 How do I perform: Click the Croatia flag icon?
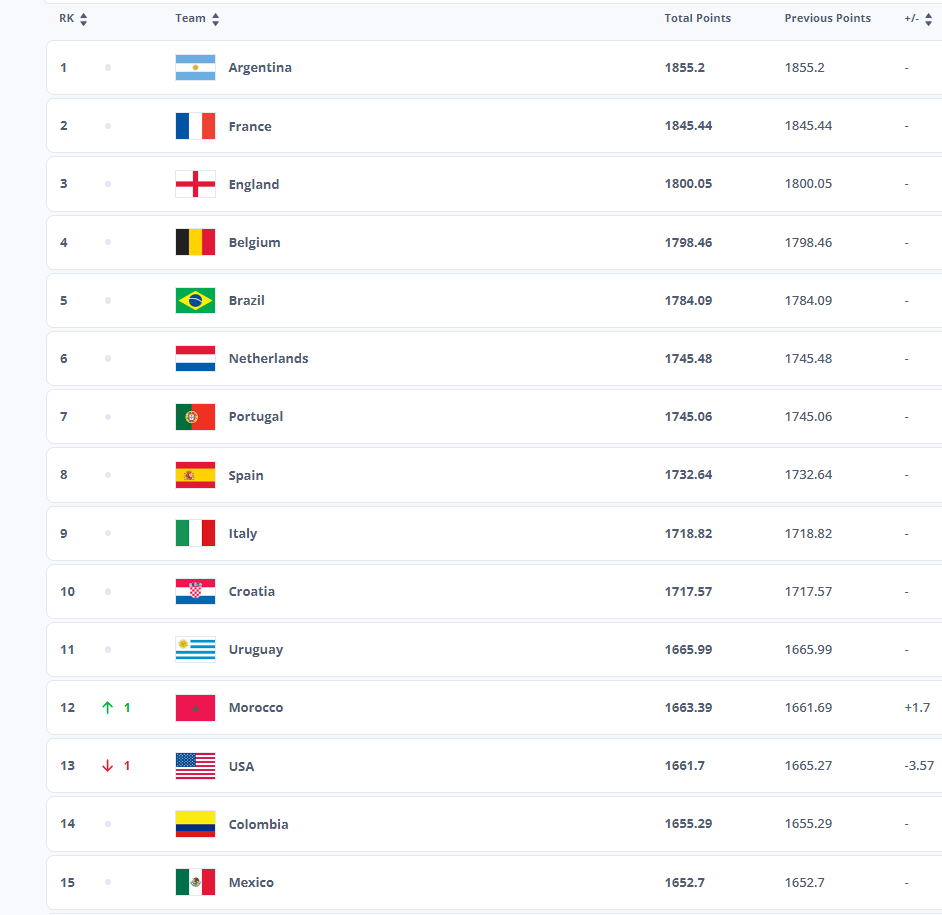coord(195,591)
